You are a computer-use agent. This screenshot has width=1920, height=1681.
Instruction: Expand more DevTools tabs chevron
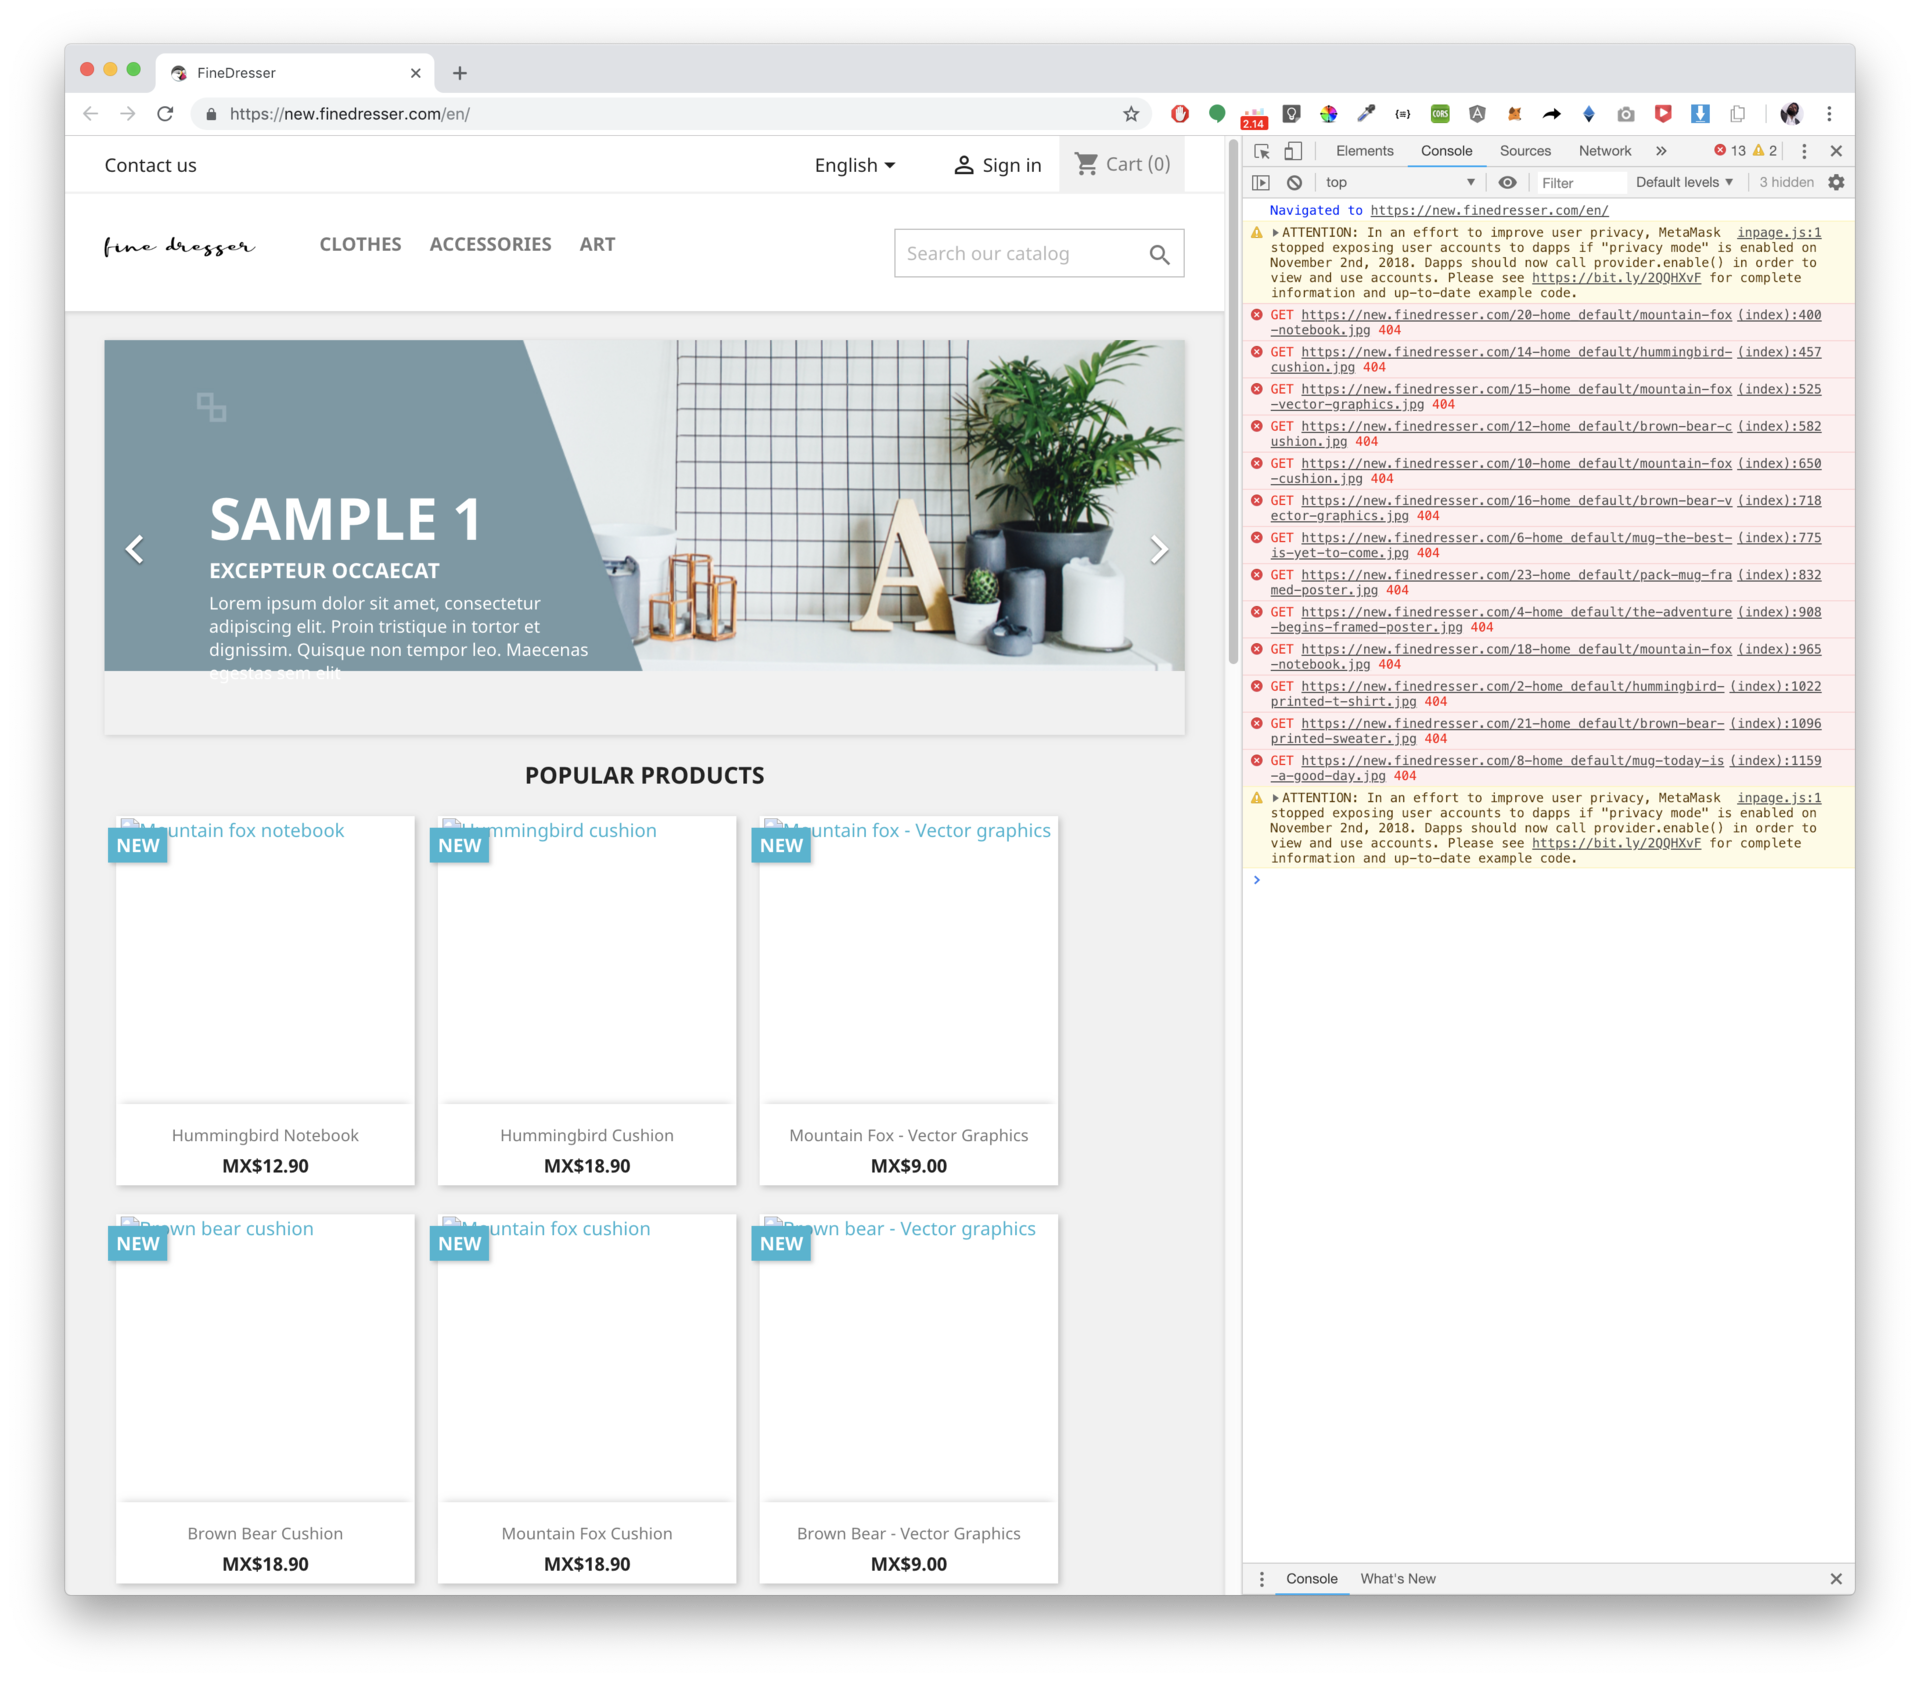point(1661,151)
